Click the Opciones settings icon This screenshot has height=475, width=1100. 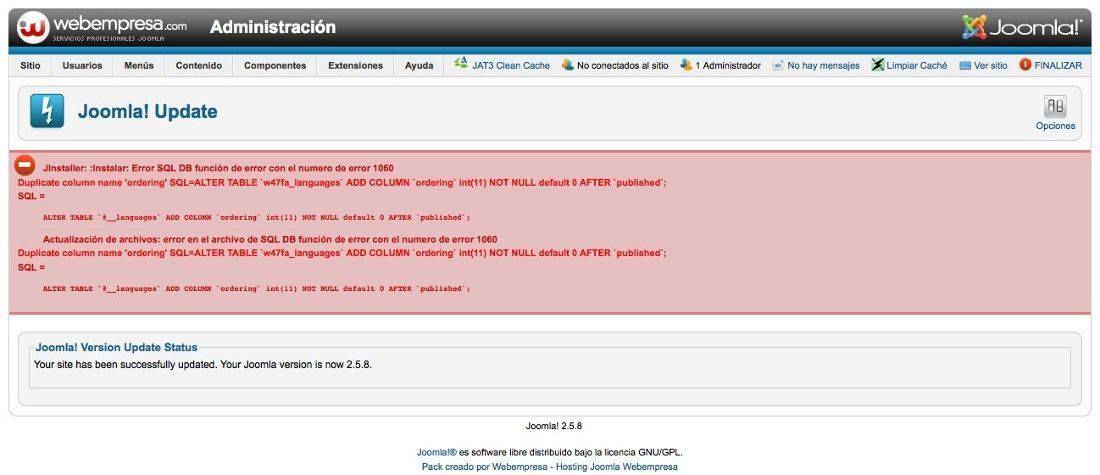pos(1055,107)
